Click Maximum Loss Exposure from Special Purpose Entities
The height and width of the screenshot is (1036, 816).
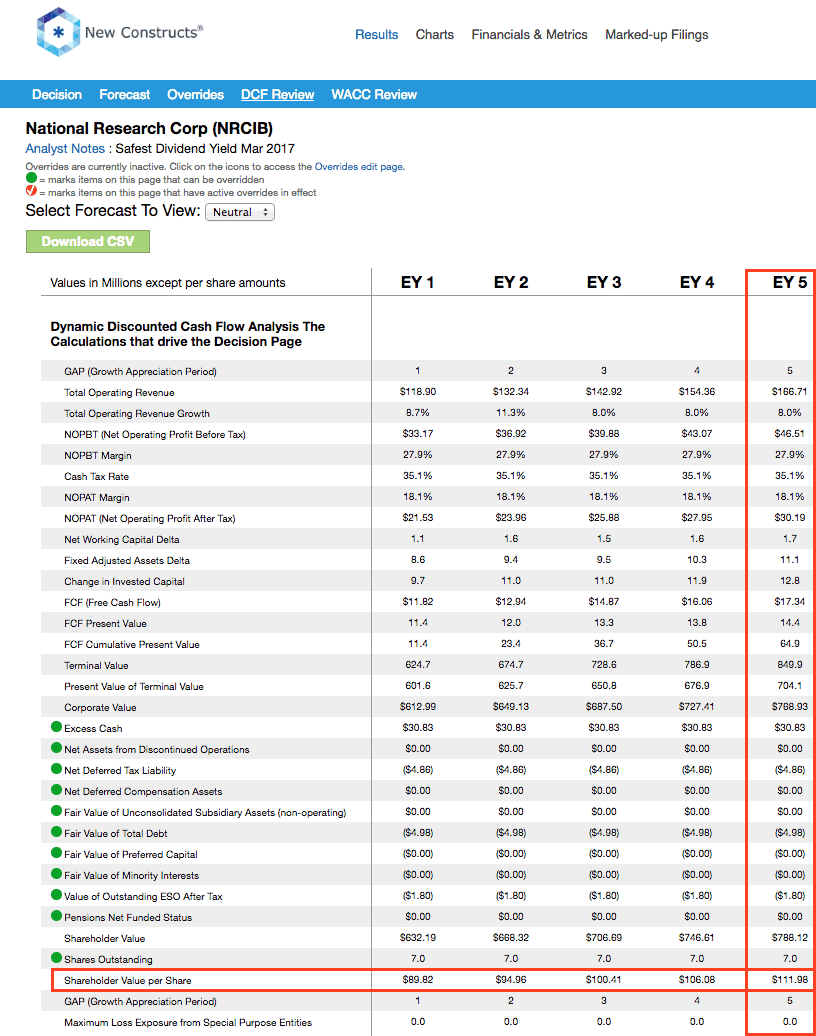(188, 1023)
